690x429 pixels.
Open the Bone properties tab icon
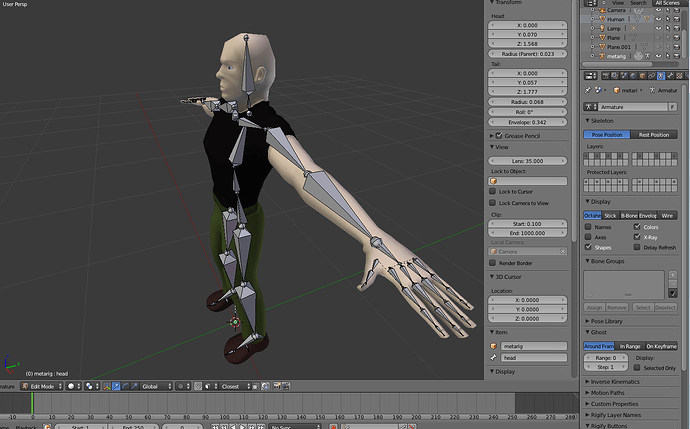(670, 76)
